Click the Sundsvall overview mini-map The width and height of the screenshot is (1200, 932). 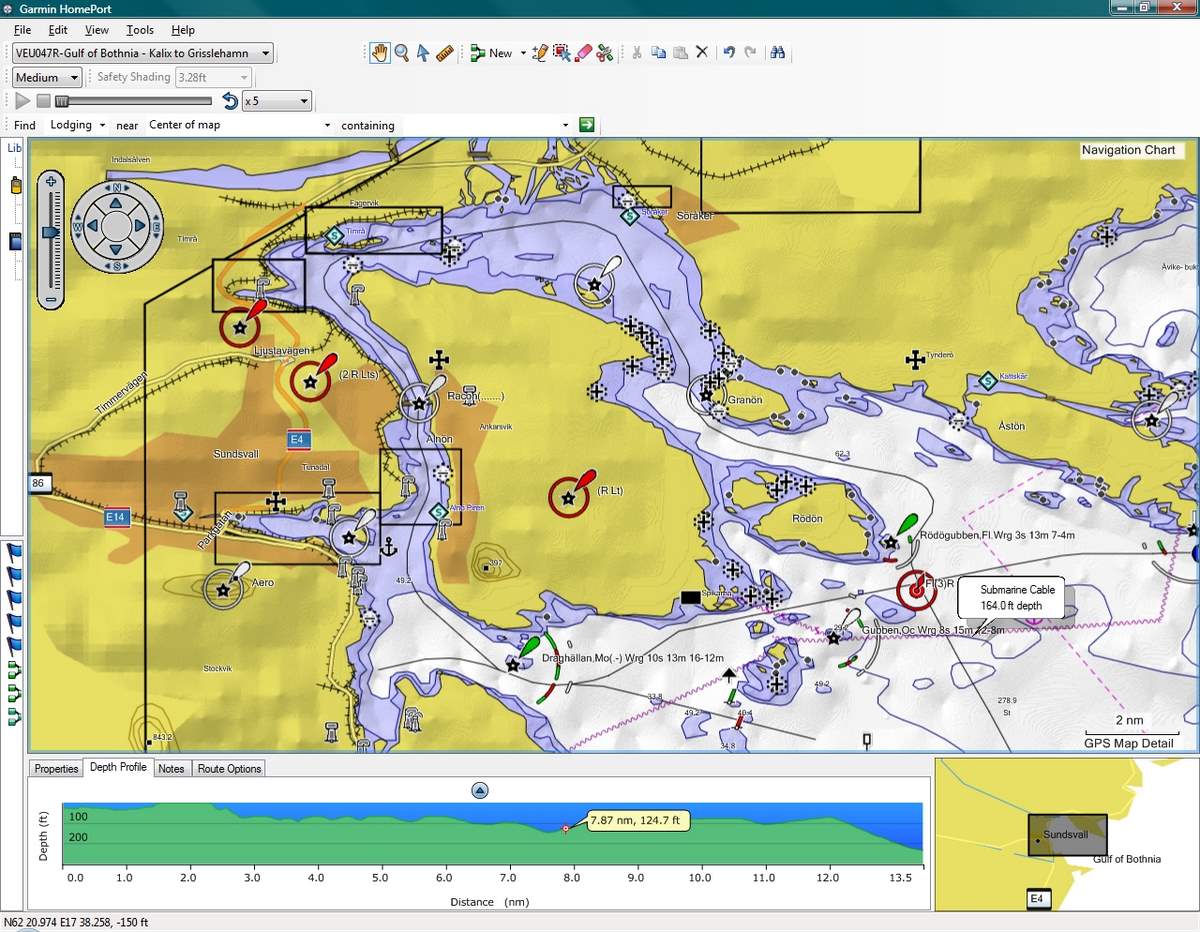click(x=1067, y=834)
